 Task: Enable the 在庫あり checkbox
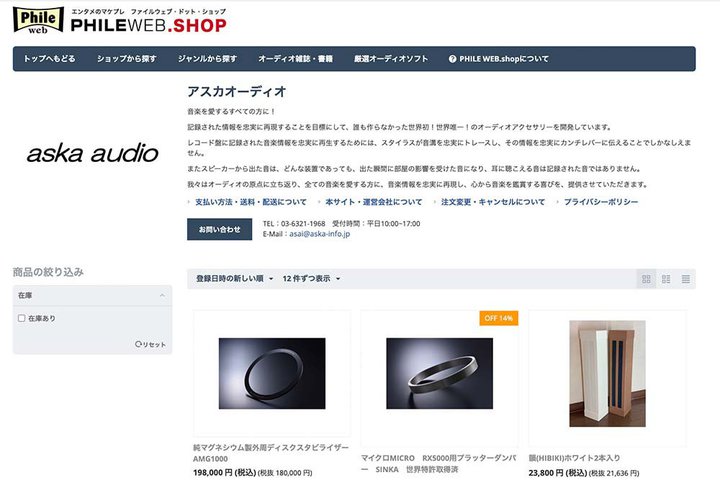tap(22, 318)
